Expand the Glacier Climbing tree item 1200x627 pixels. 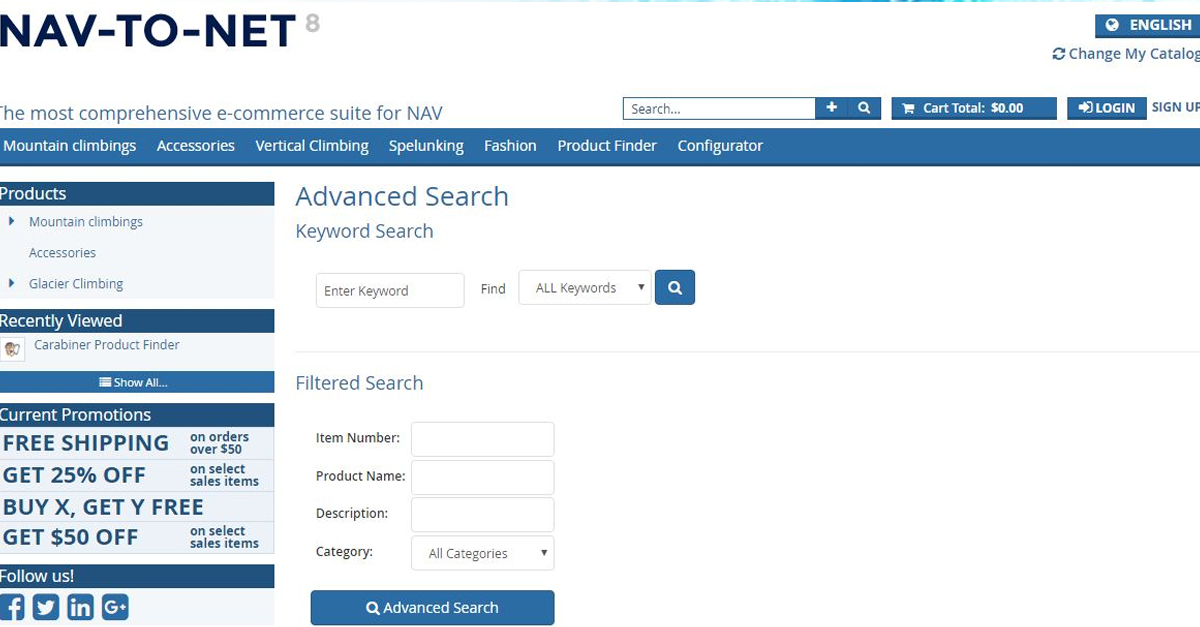coord(11,283)
